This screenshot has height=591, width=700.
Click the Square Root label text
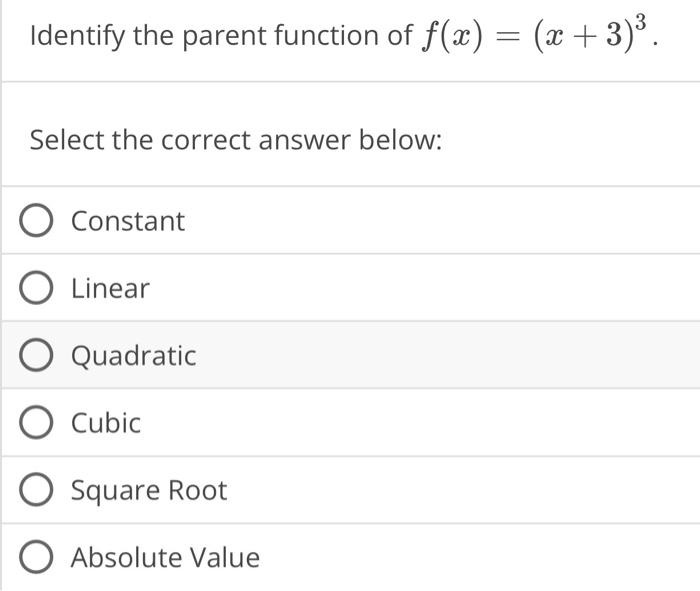[x=149, y=491]
